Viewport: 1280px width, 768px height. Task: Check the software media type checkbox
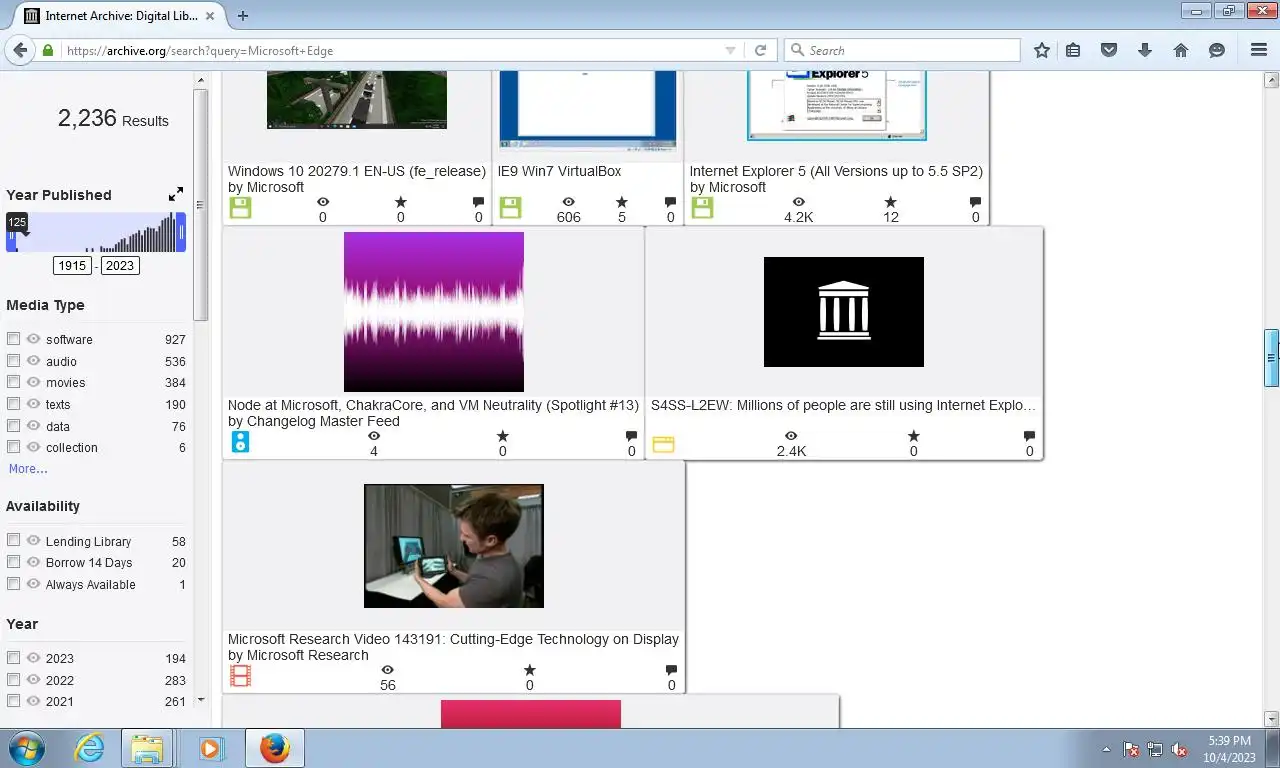pyautogui.click(x=13, y=339)
